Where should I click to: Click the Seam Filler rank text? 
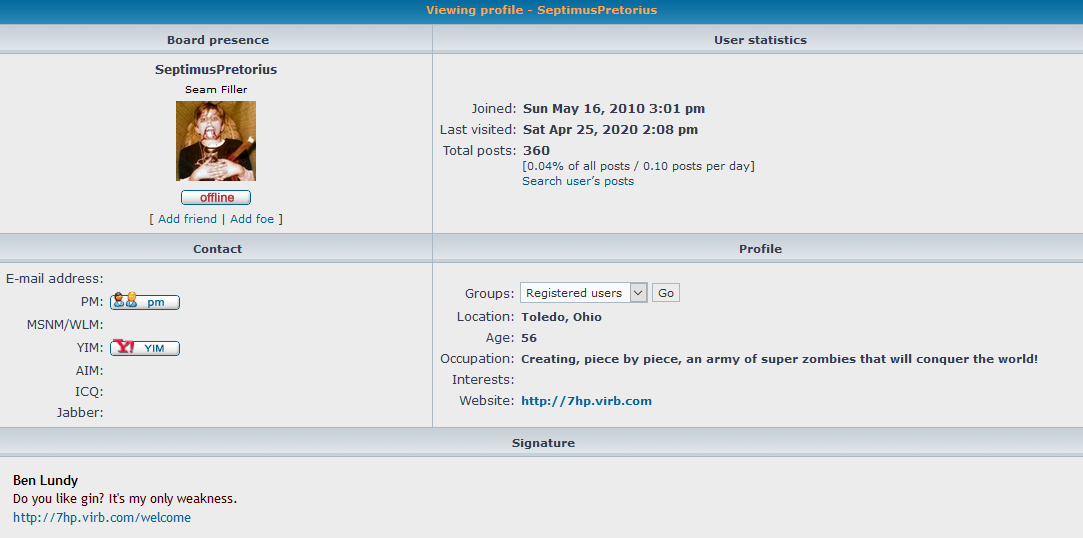(x=216, y=89)
